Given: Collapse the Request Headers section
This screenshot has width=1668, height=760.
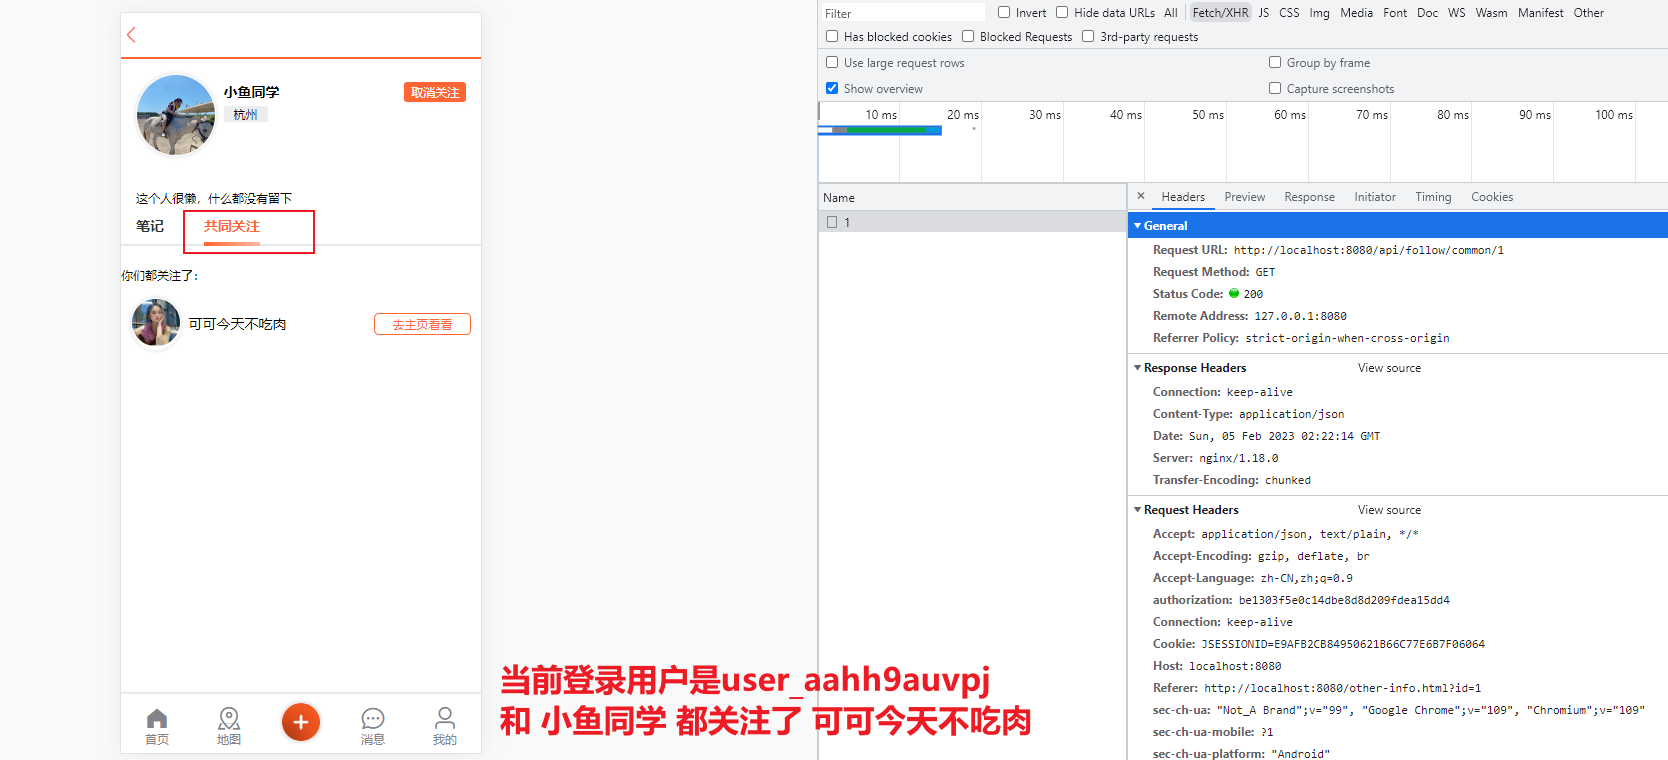Looking at the screenshot, I should tap(1138, 510).
